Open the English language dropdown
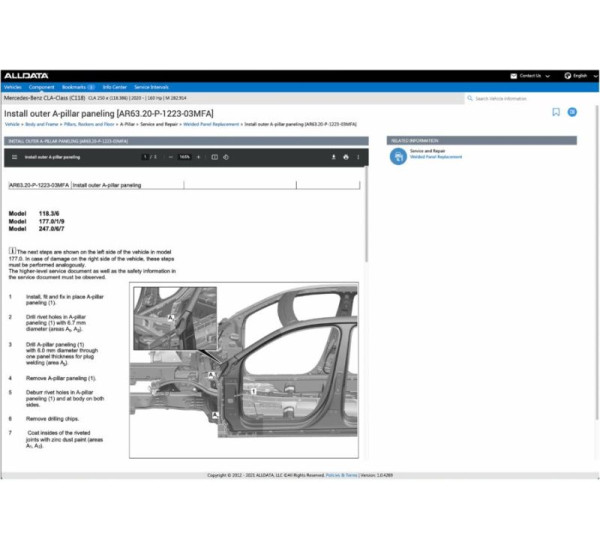The width and height of the screenshot is (600, 551). (579, 75)
